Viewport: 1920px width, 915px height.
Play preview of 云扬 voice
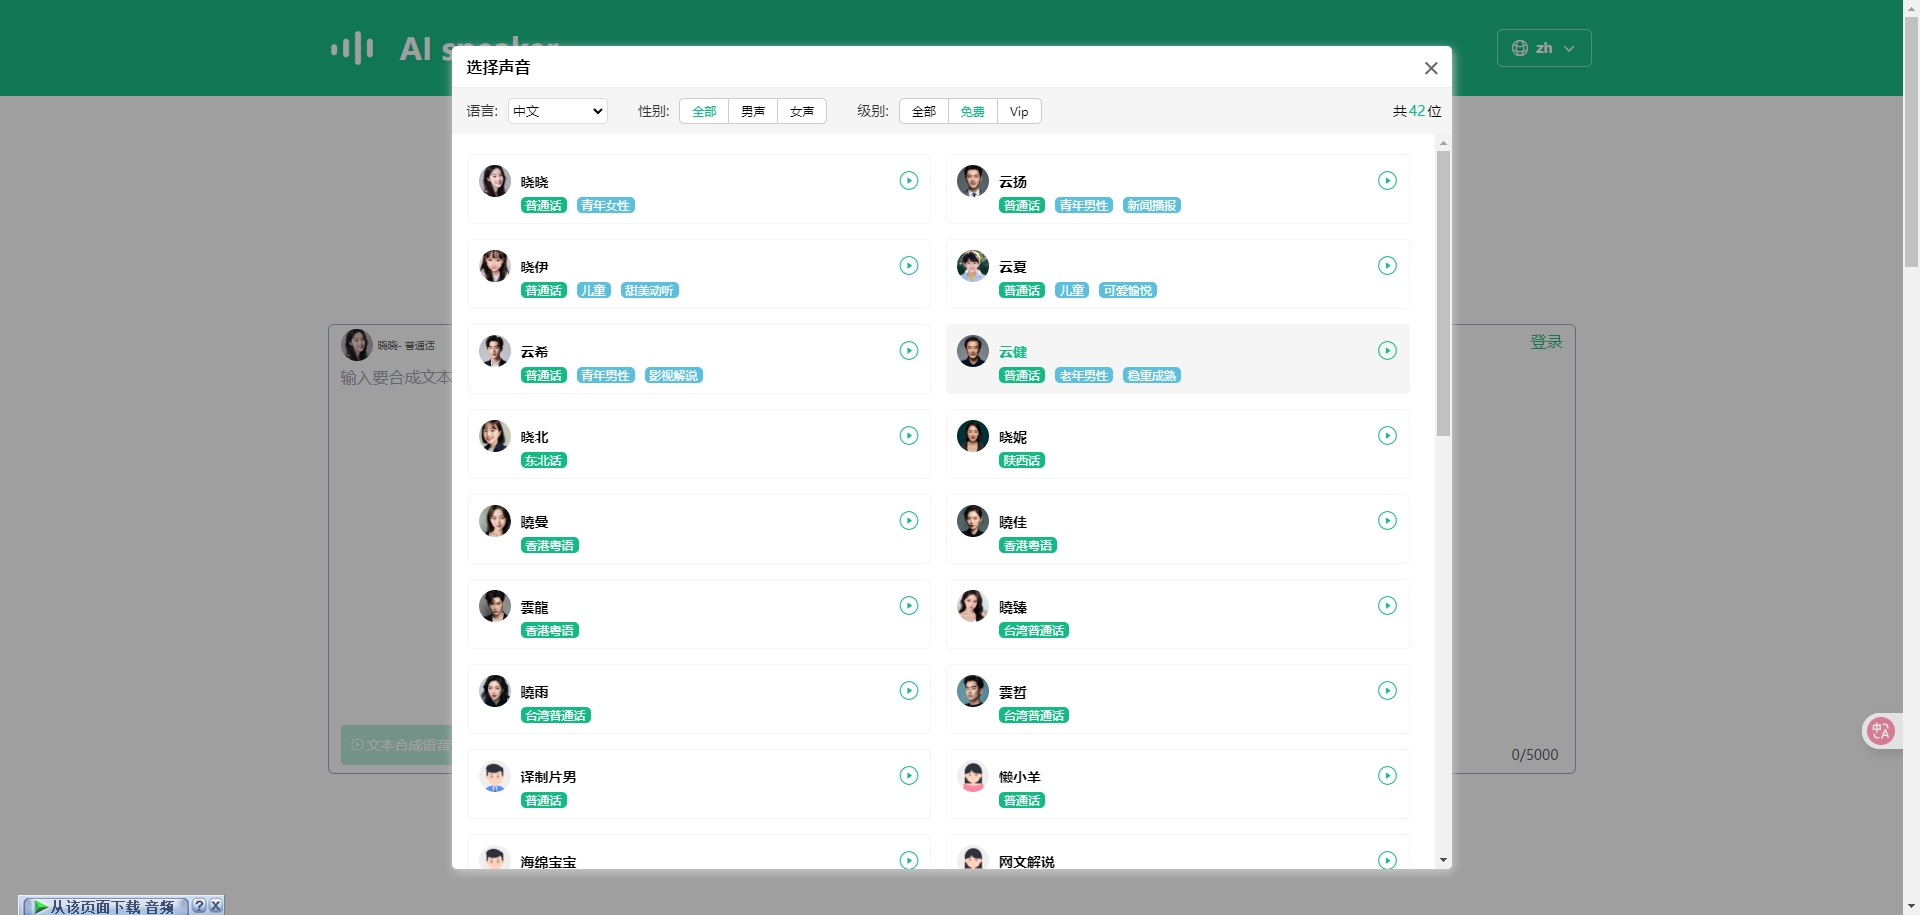pyautogui.click(x=1387, y=181)
